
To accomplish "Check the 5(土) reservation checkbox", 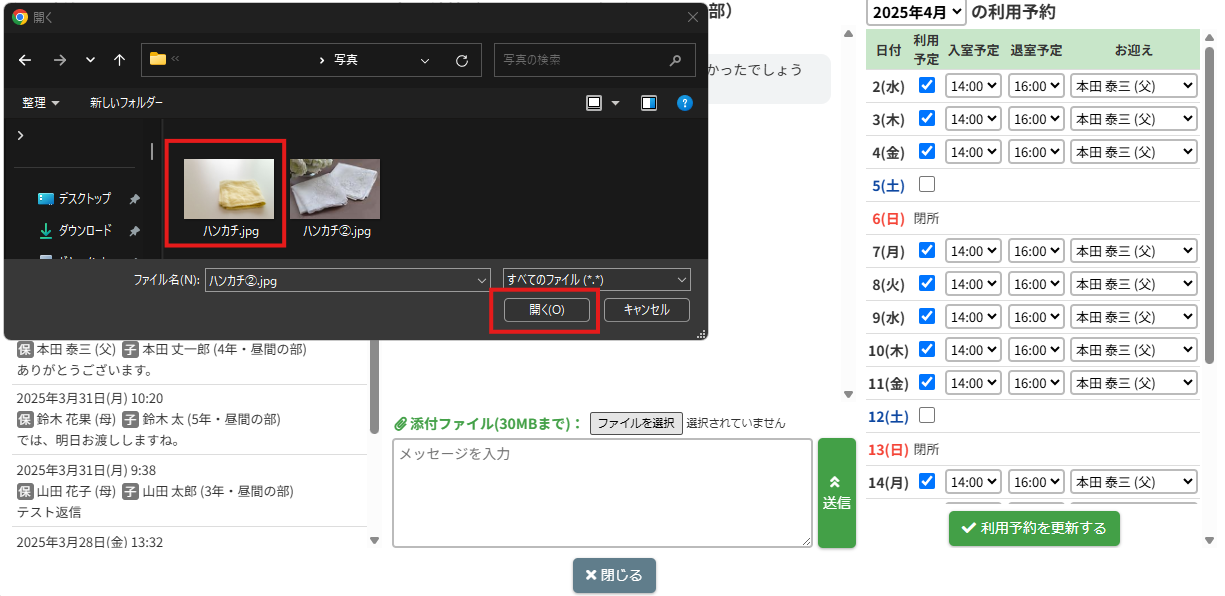I will [x=927, y=184].
